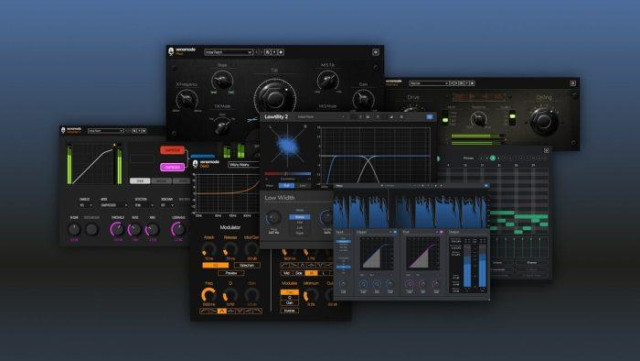Toggle the right green switch beside the Ceiling knob

pos(512,118)
